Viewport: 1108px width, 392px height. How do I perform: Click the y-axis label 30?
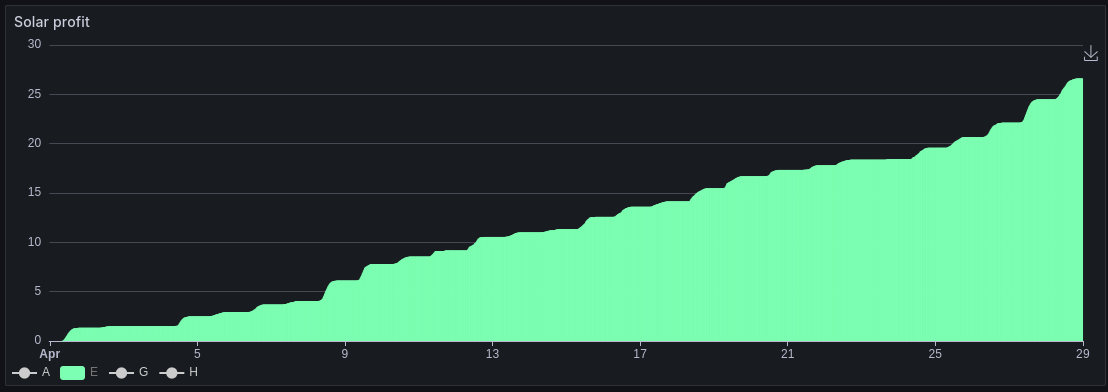point(35,44)
